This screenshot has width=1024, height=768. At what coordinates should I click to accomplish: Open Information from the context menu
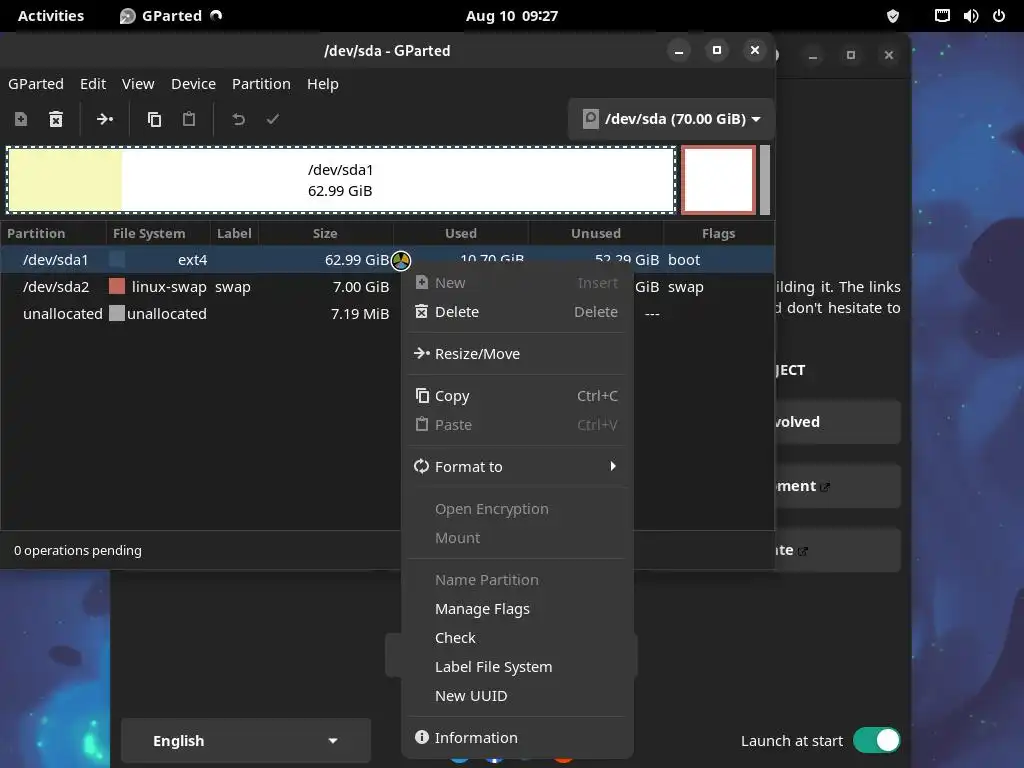coord(516,737)
